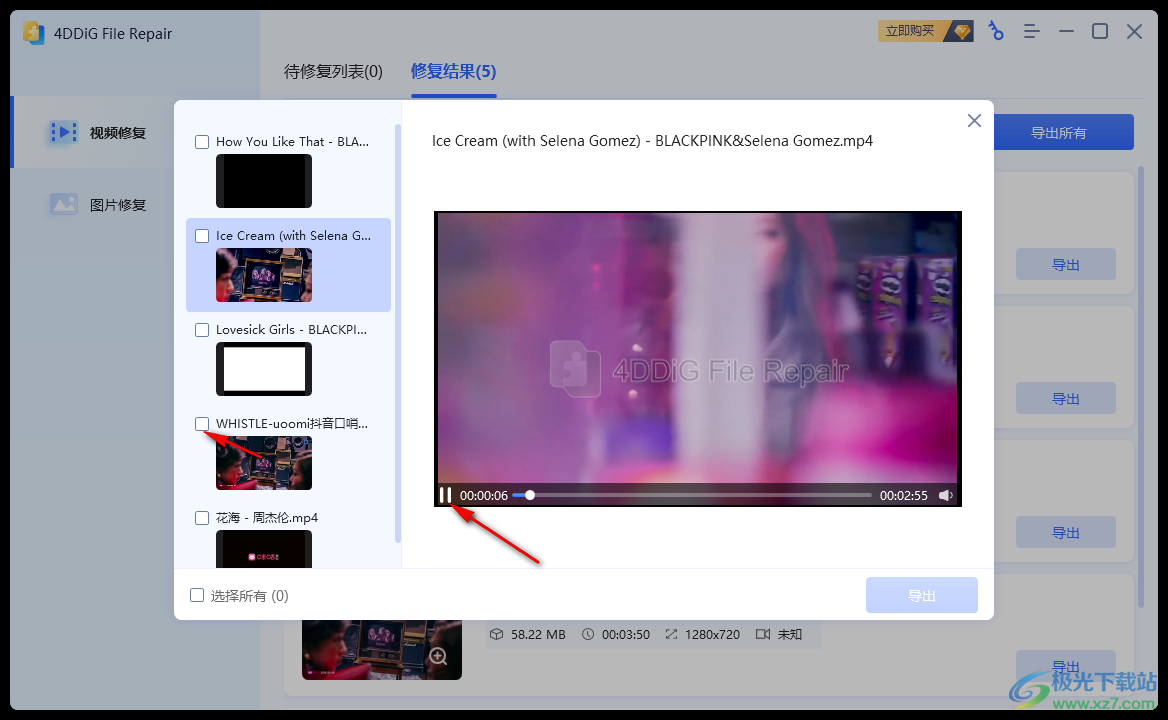Maximize the application window
Image resolution: width=1168 pixels, height=720 pixels.
coord(1099,31)
